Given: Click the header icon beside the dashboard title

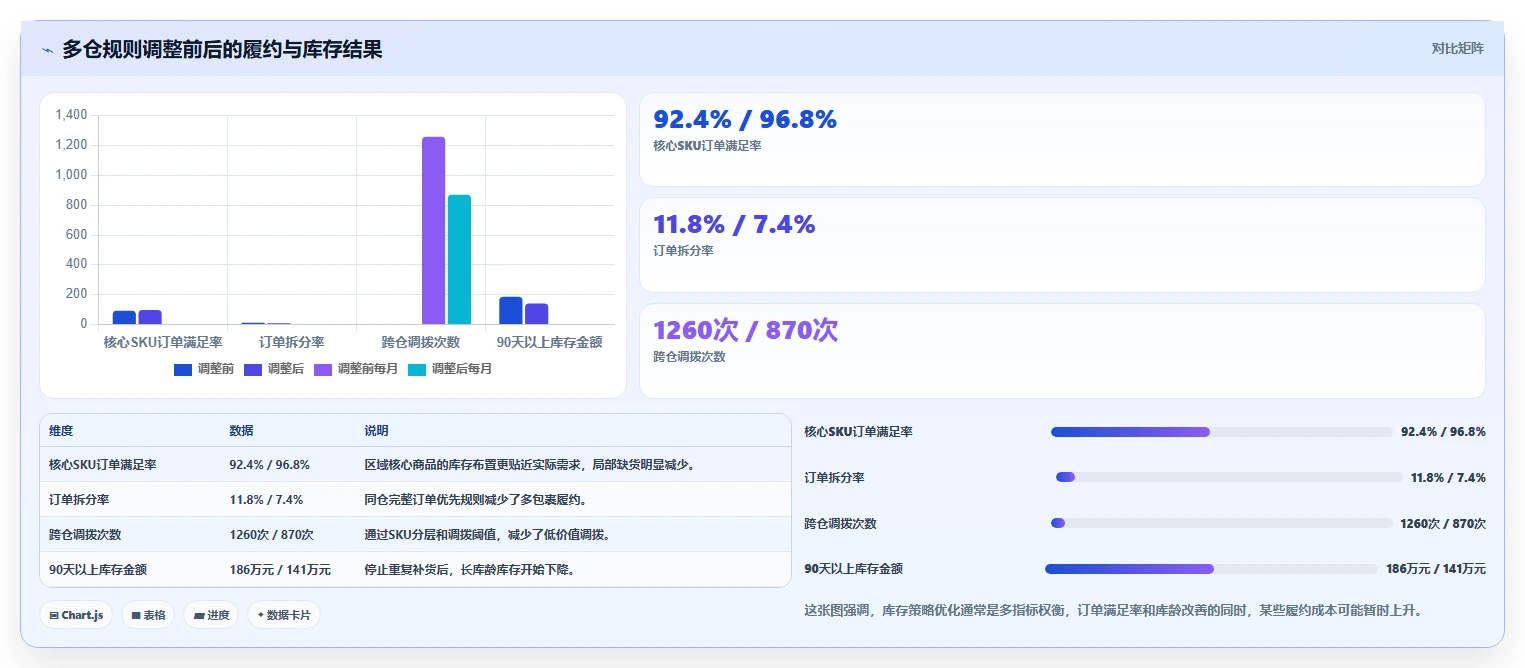Looking at the screenshot, I should pyautogui.click(x=47, y=50).
